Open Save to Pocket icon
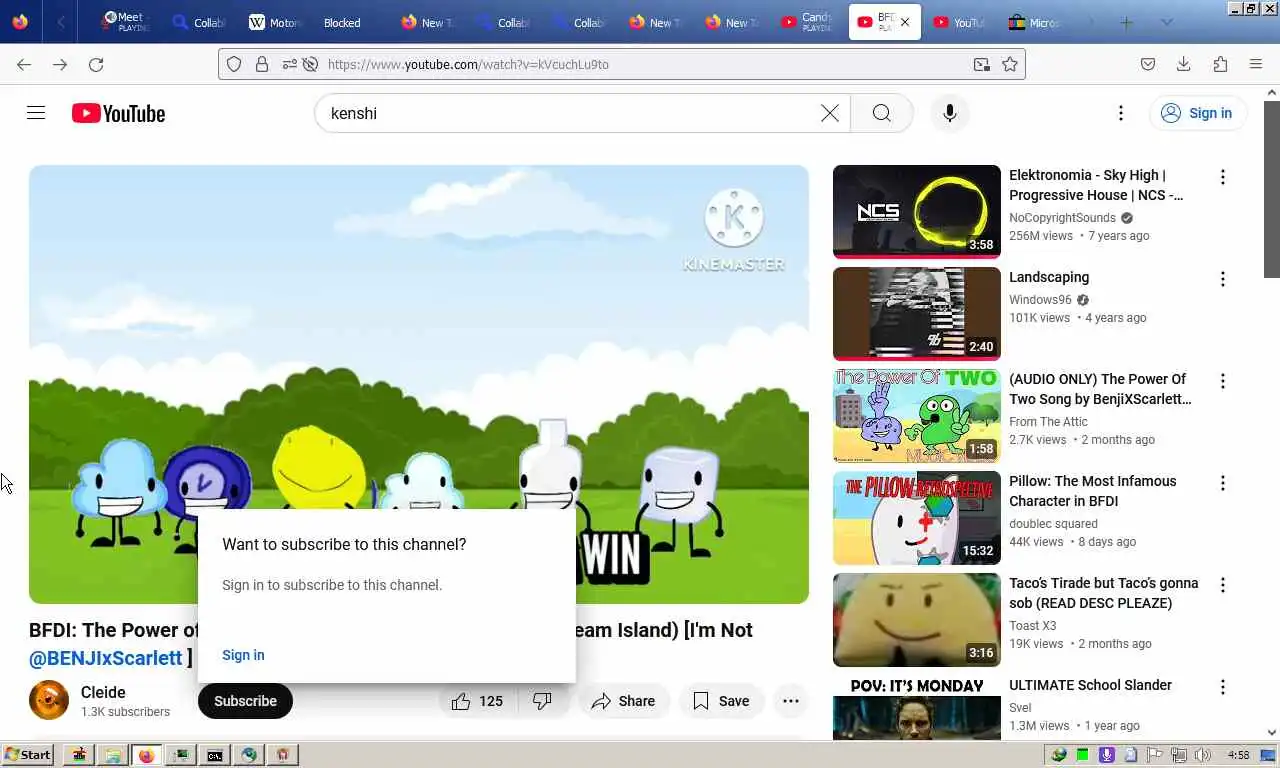The image size is (1280, 768). 1148,64
